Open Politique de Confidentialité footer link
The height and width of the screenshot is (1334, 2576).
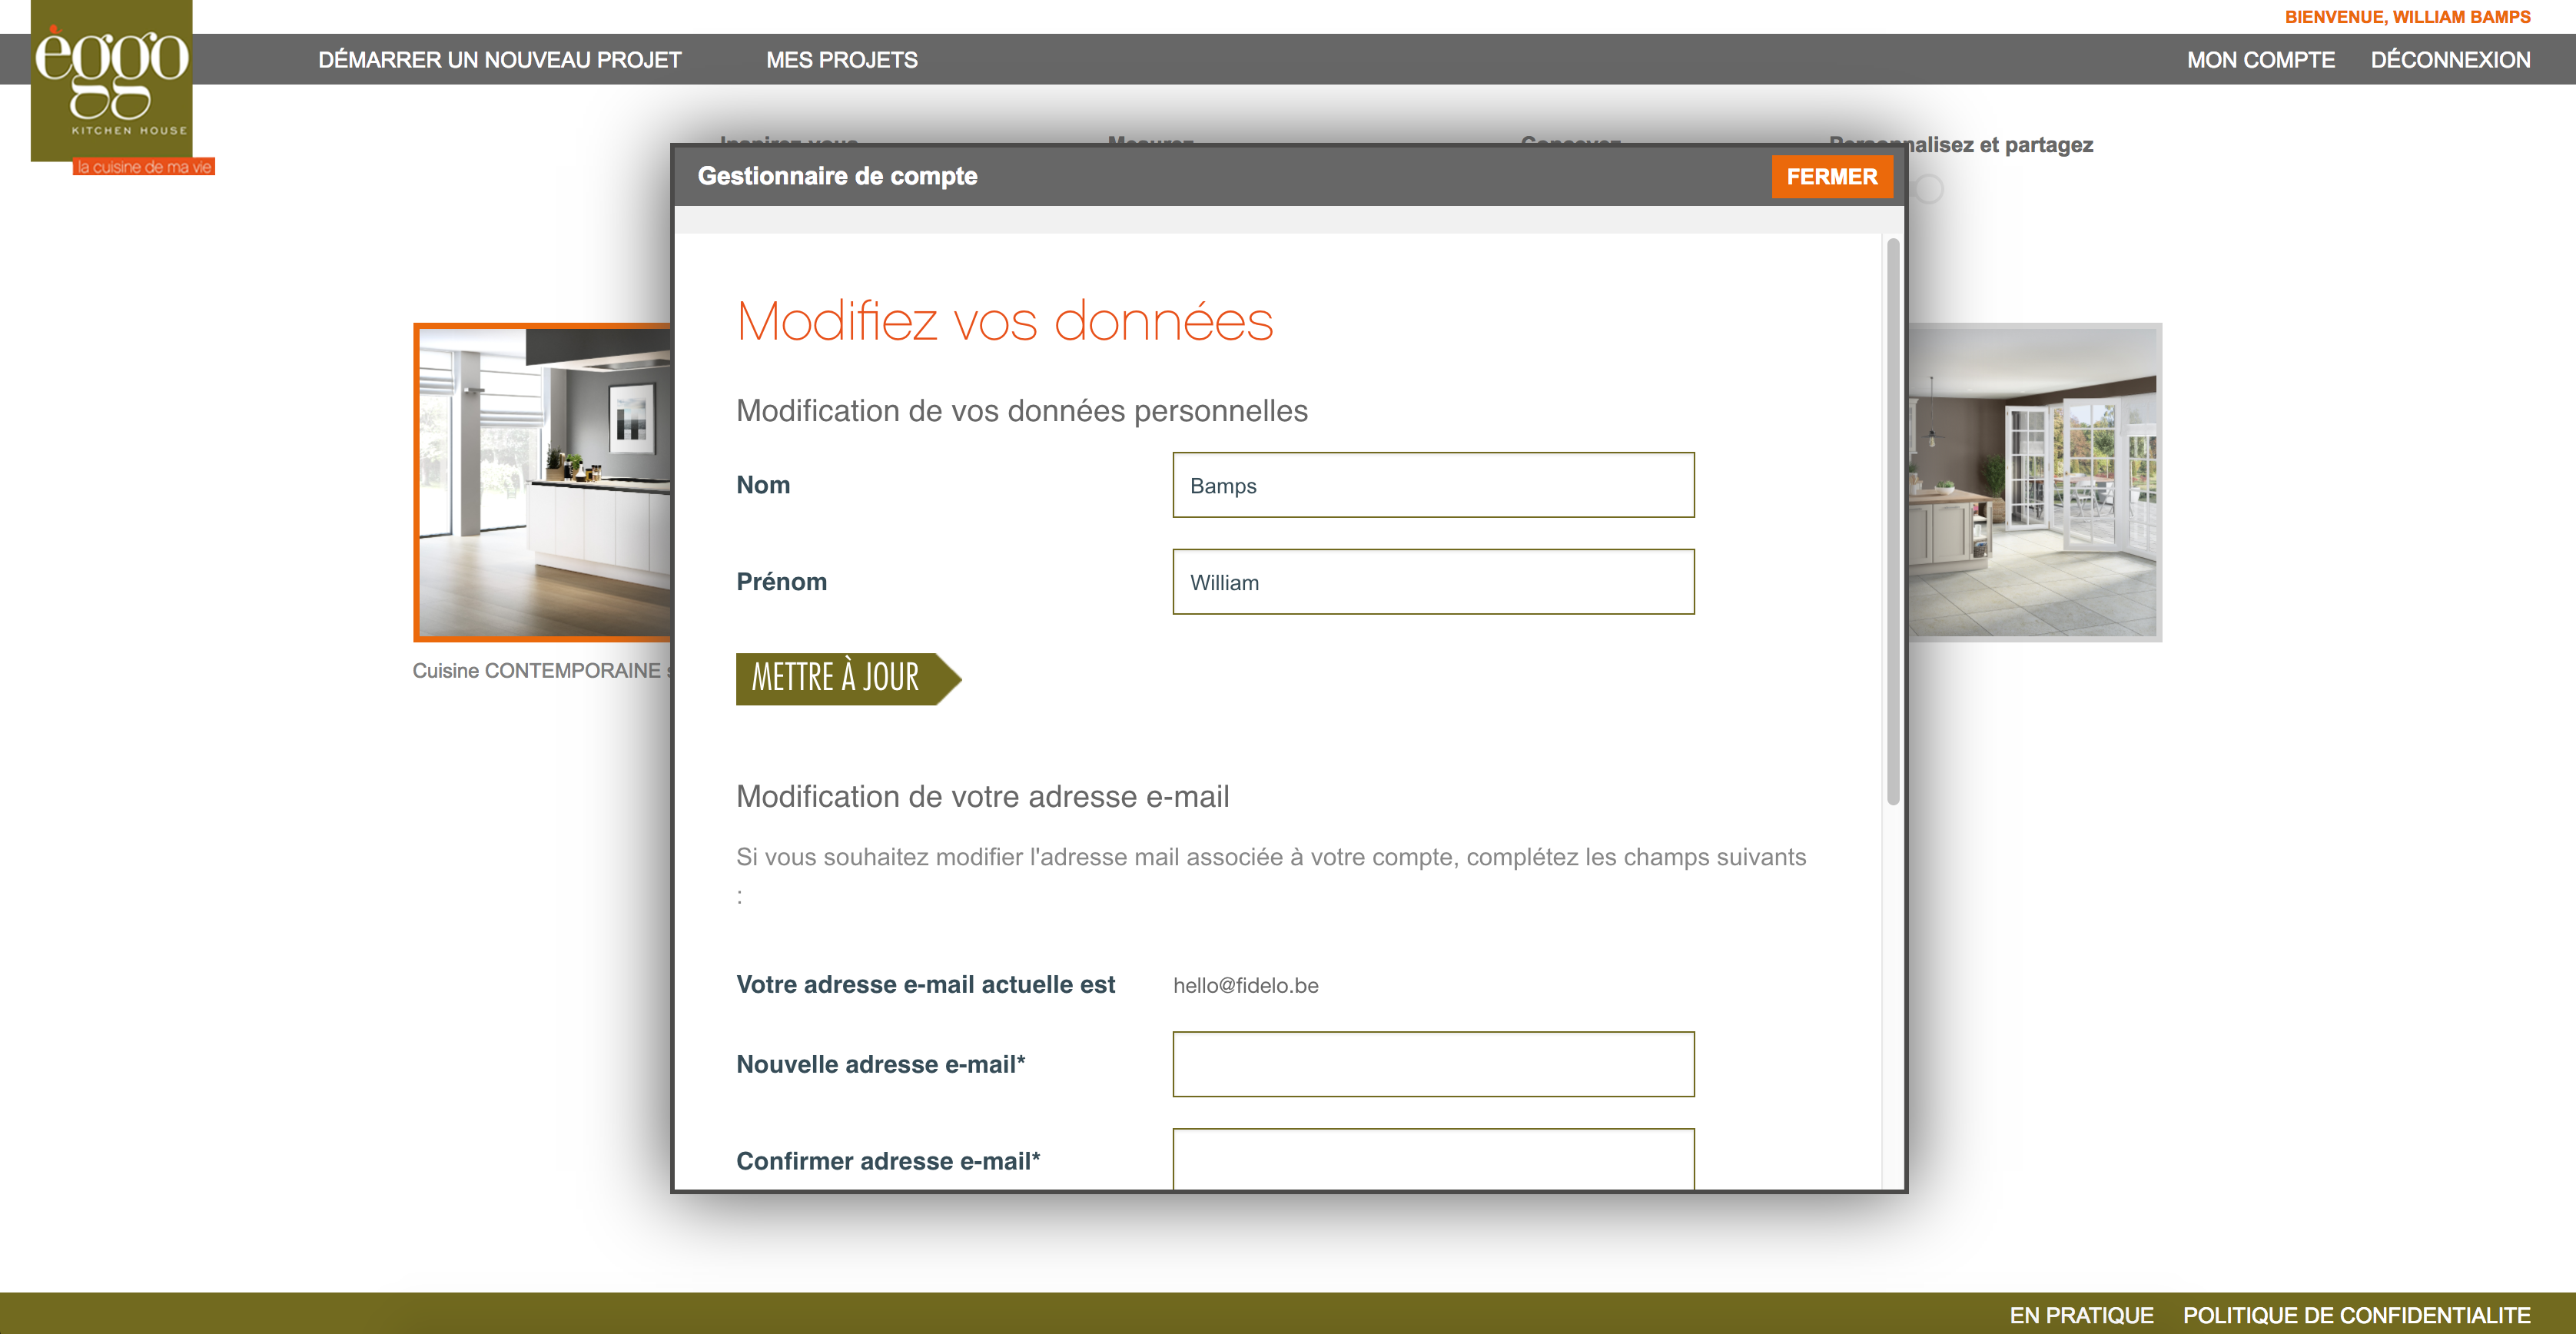[2356, 1315]
